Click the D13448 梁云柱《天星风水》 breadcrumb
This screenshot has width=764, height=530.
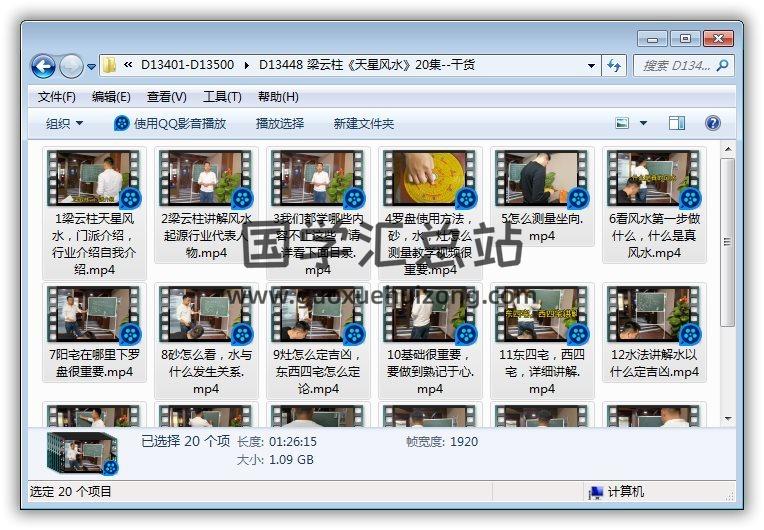pos(366,65)
